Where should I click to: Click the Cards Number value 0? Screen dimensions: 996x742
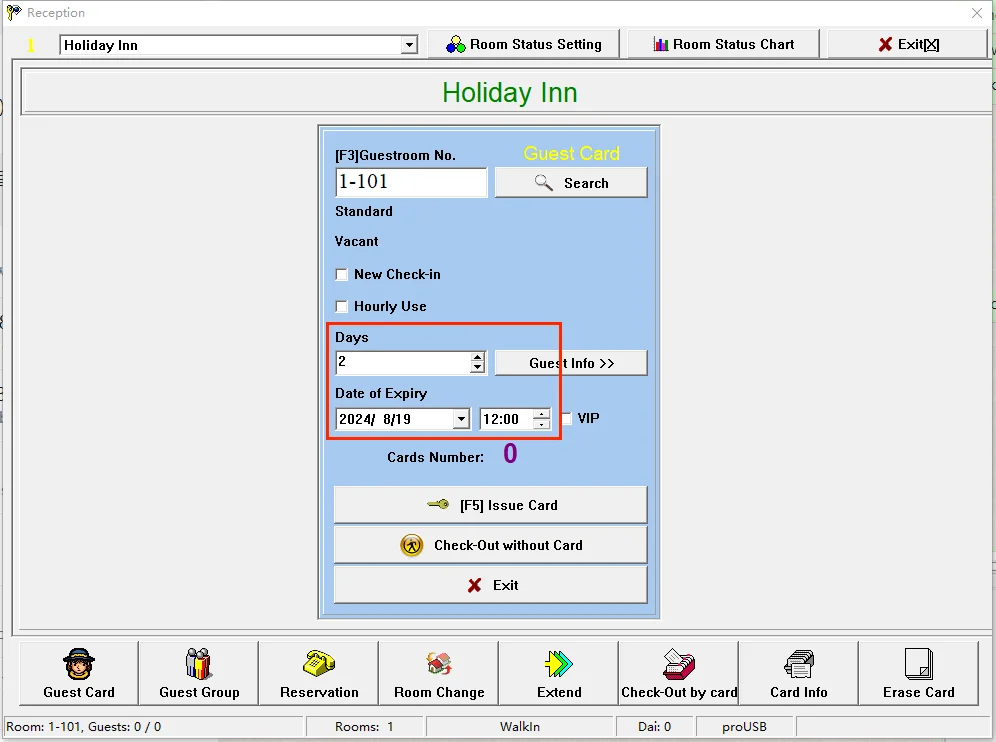click(510, 454)
